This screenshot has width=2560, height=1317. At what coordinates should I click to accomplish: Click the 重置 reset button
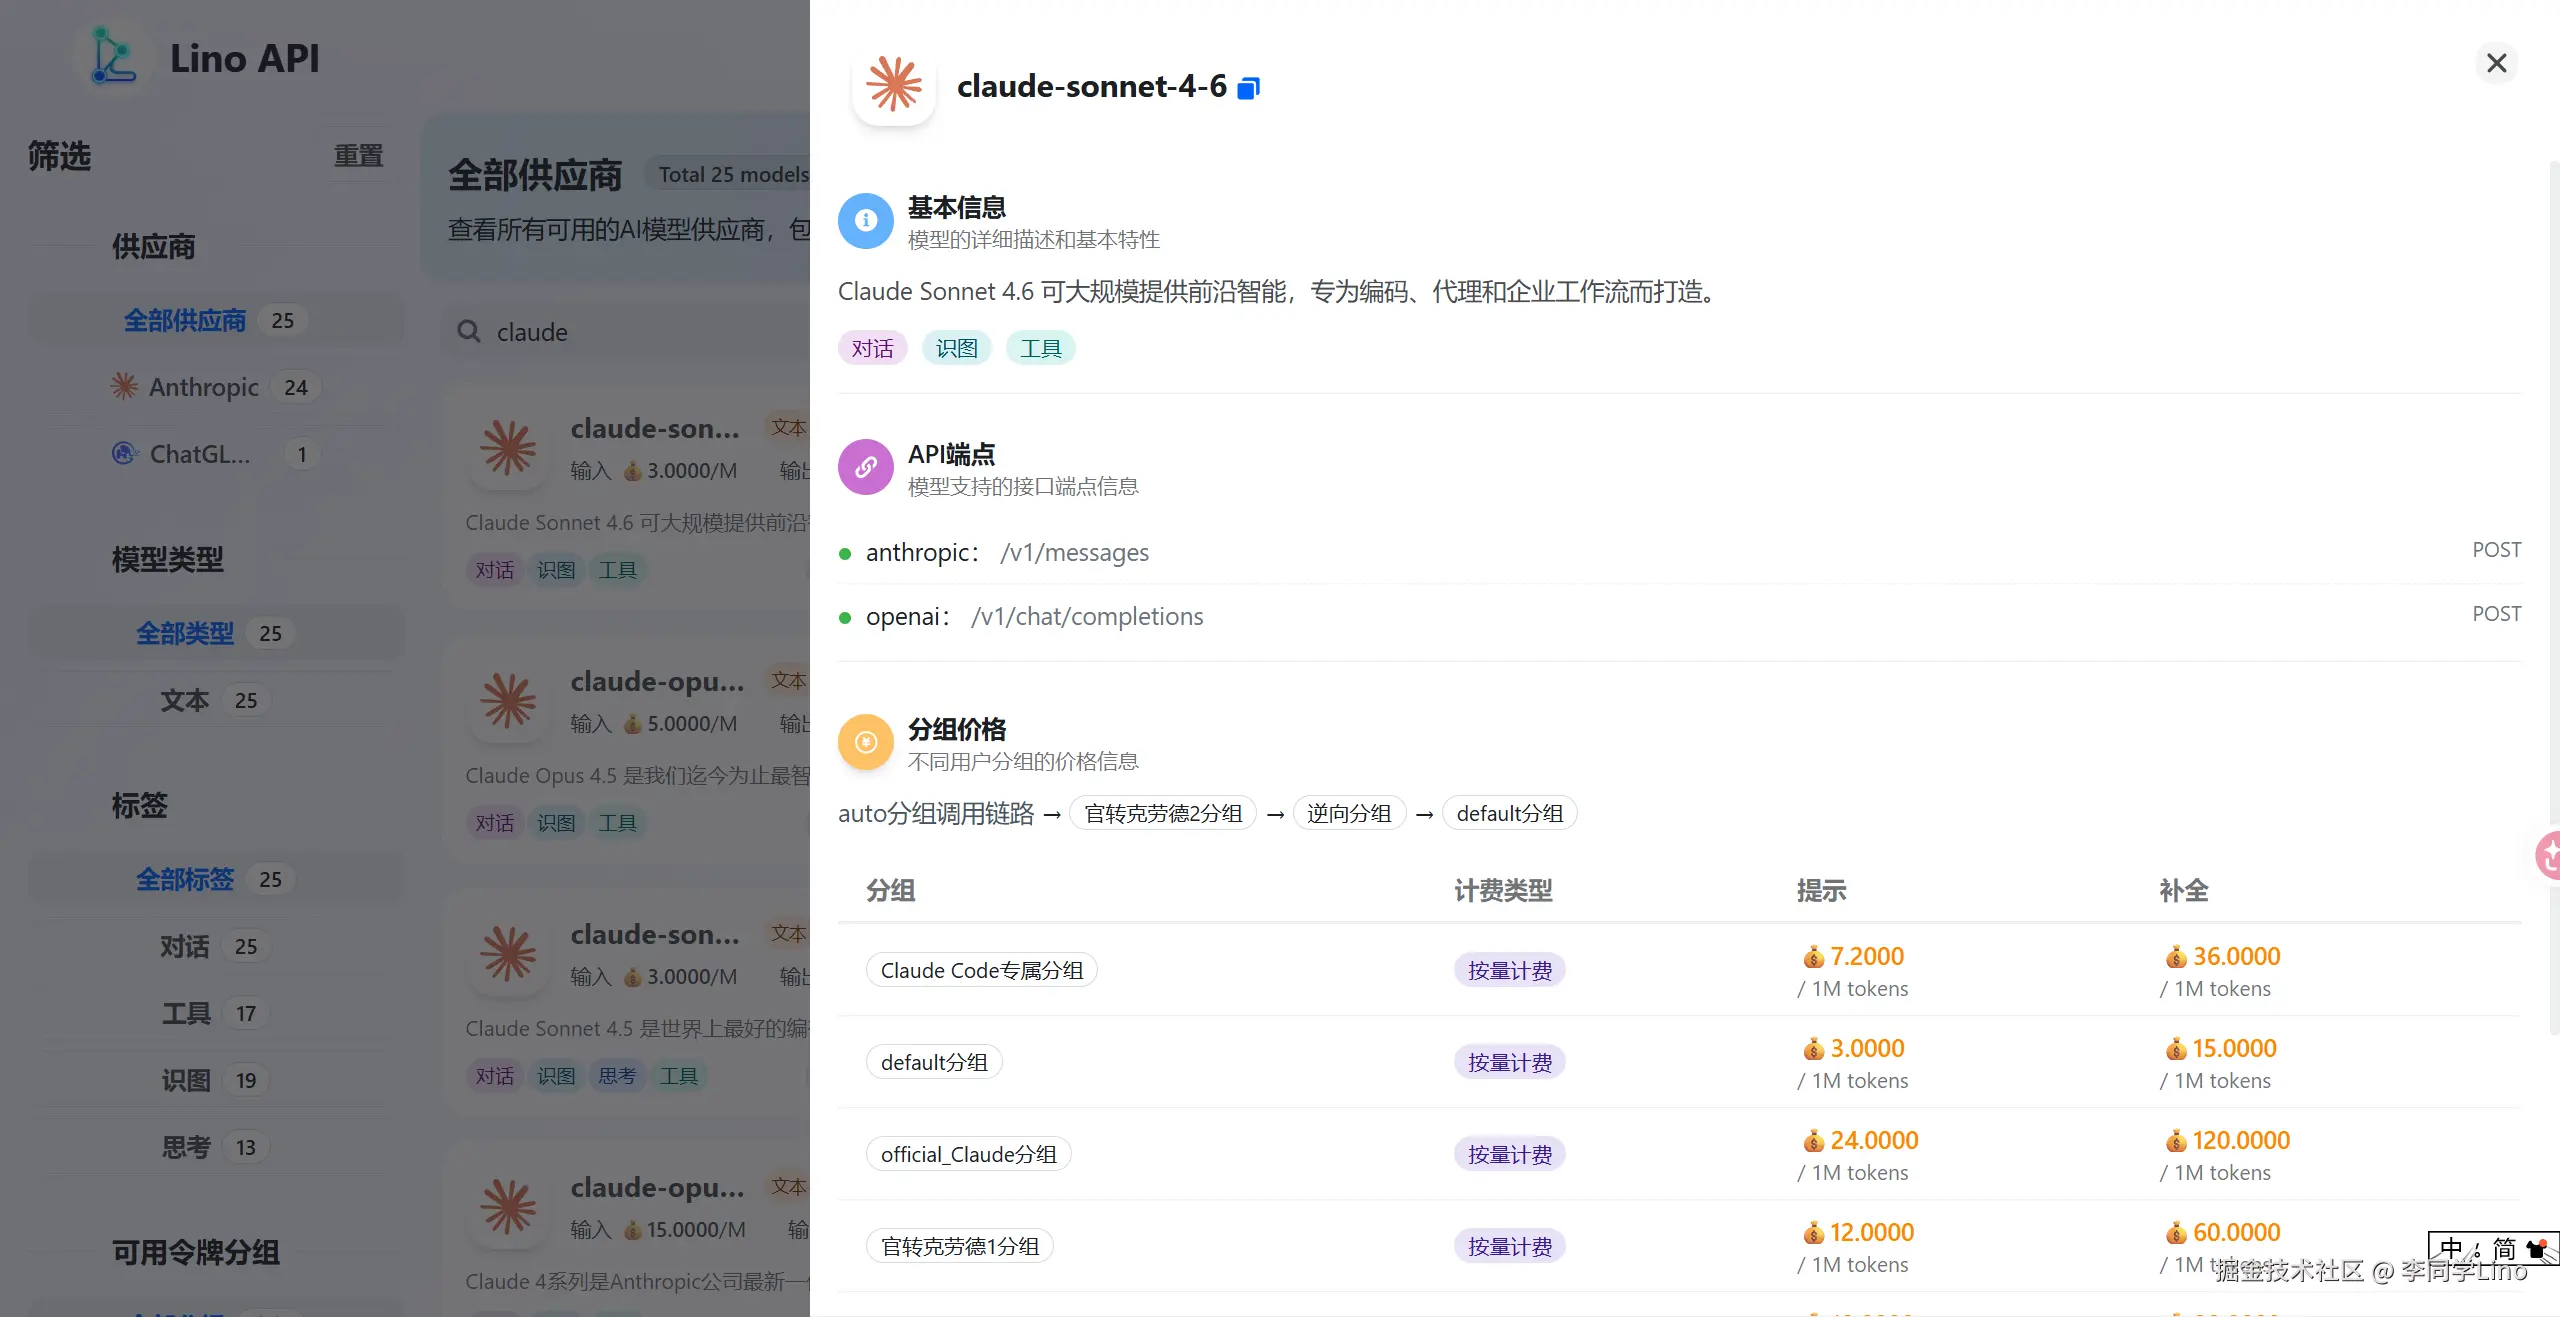click(x=358, y=156)
